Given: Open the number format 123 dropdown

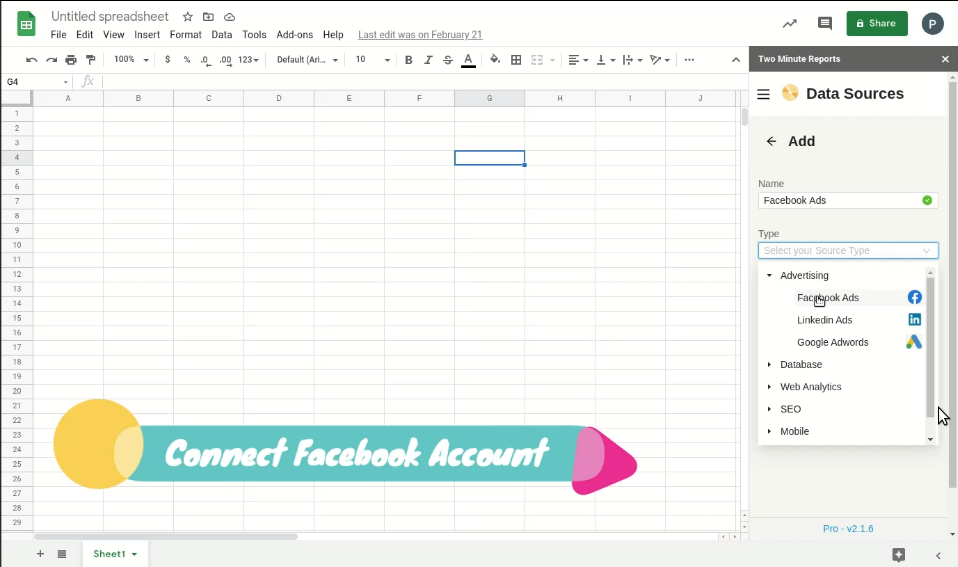Looking at the screenshot, I should pos(248,59).
